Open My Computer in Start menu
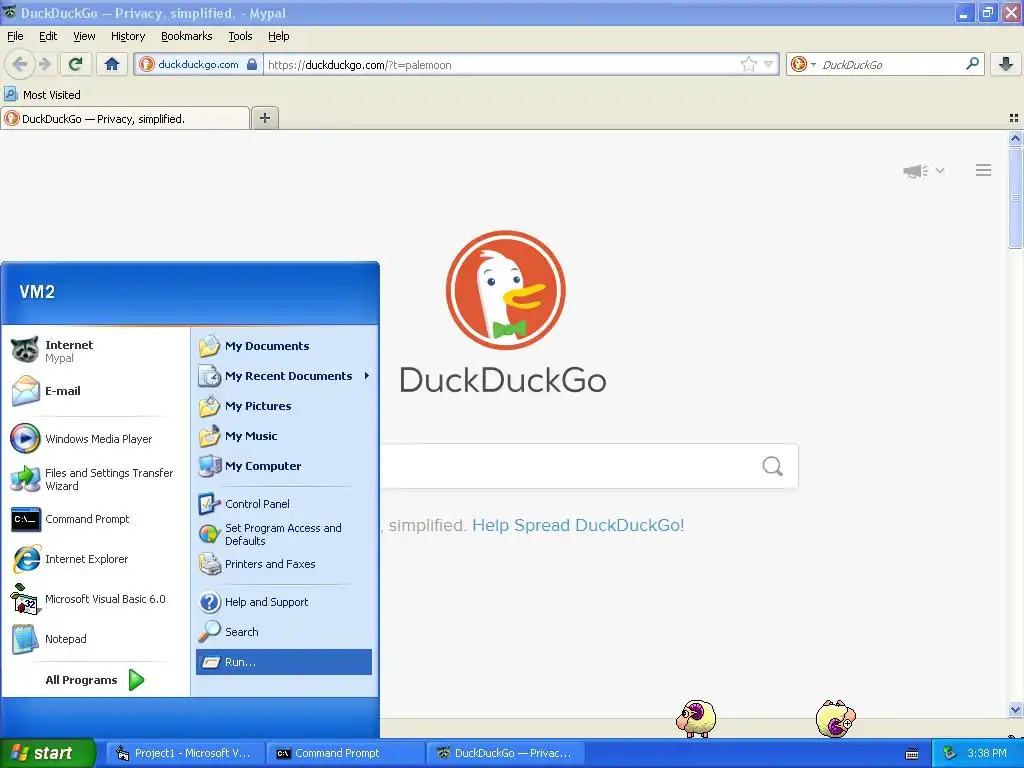This screenshot has width=1024, height=768. (284, 466)
